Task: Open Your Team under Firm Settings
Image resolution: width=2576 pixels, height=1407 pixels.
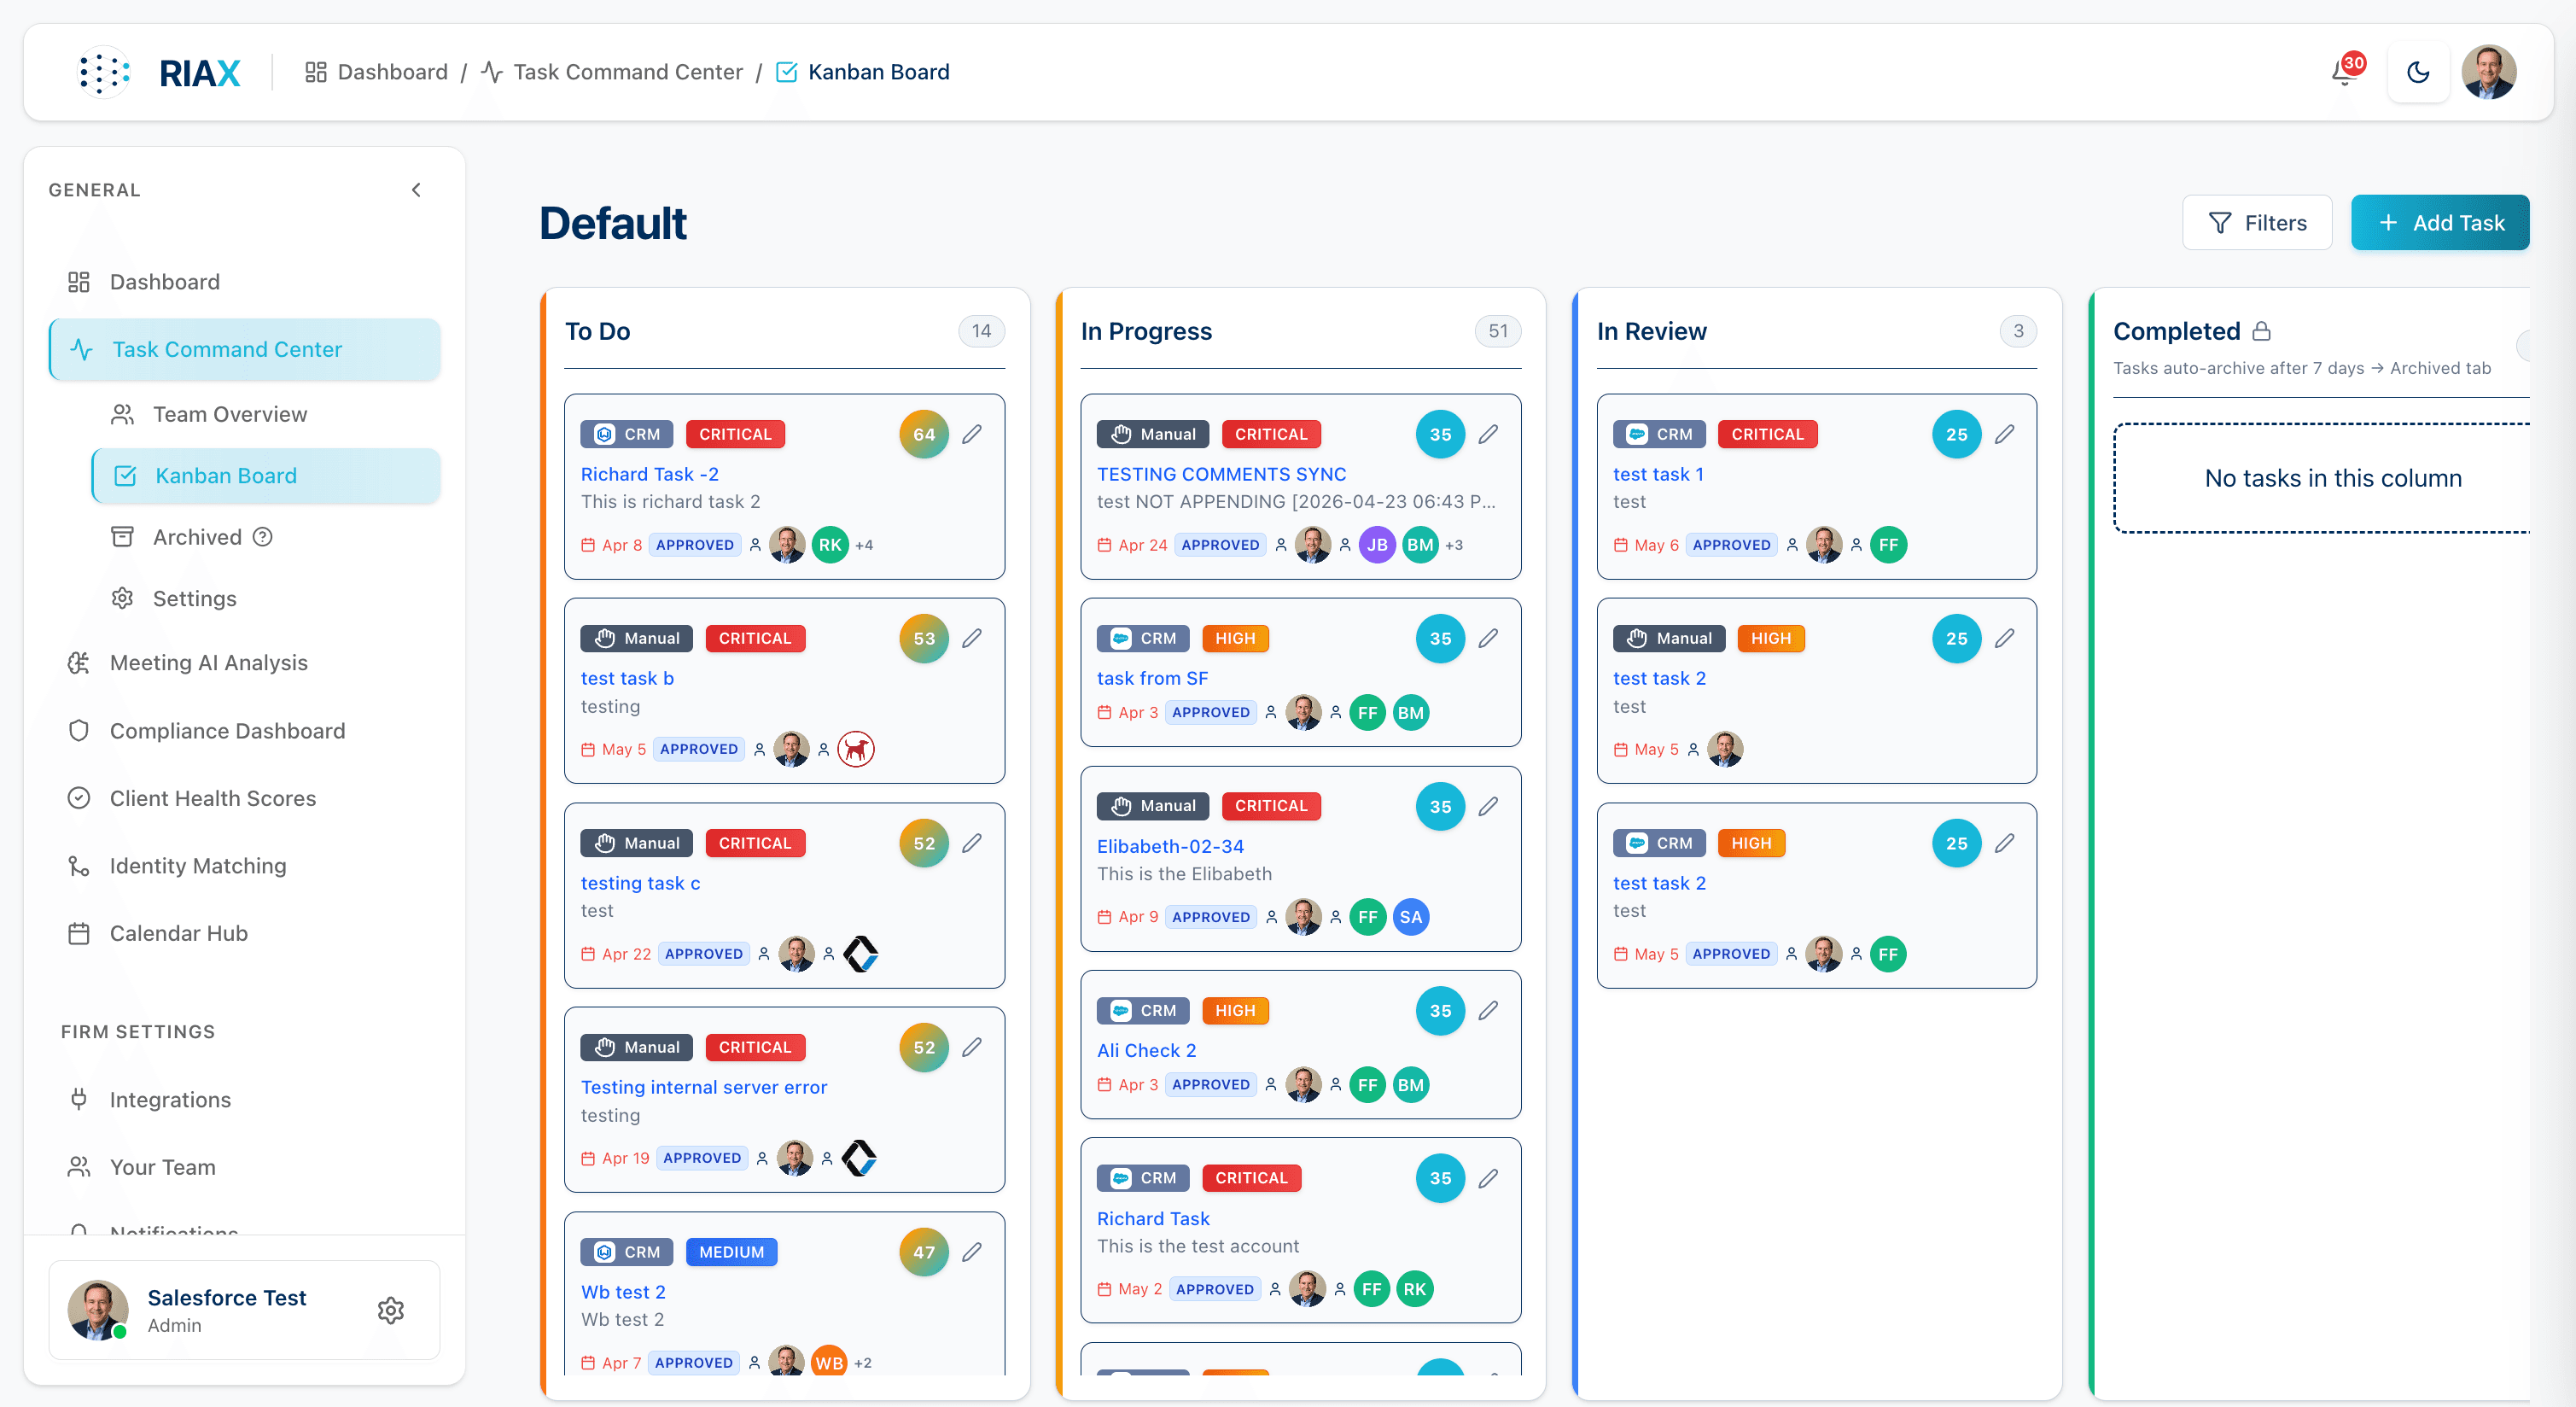Action: click(x=244, y=1167)
